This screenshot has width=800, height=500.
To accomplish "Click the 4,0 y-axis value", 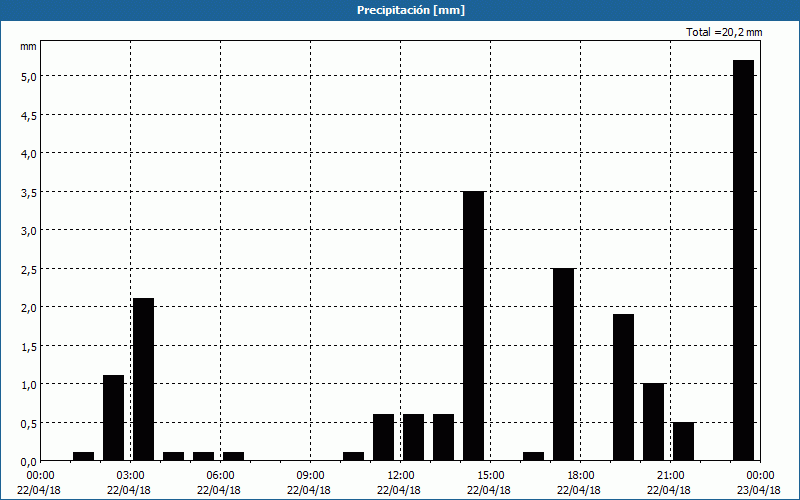I will click(28, 154).
